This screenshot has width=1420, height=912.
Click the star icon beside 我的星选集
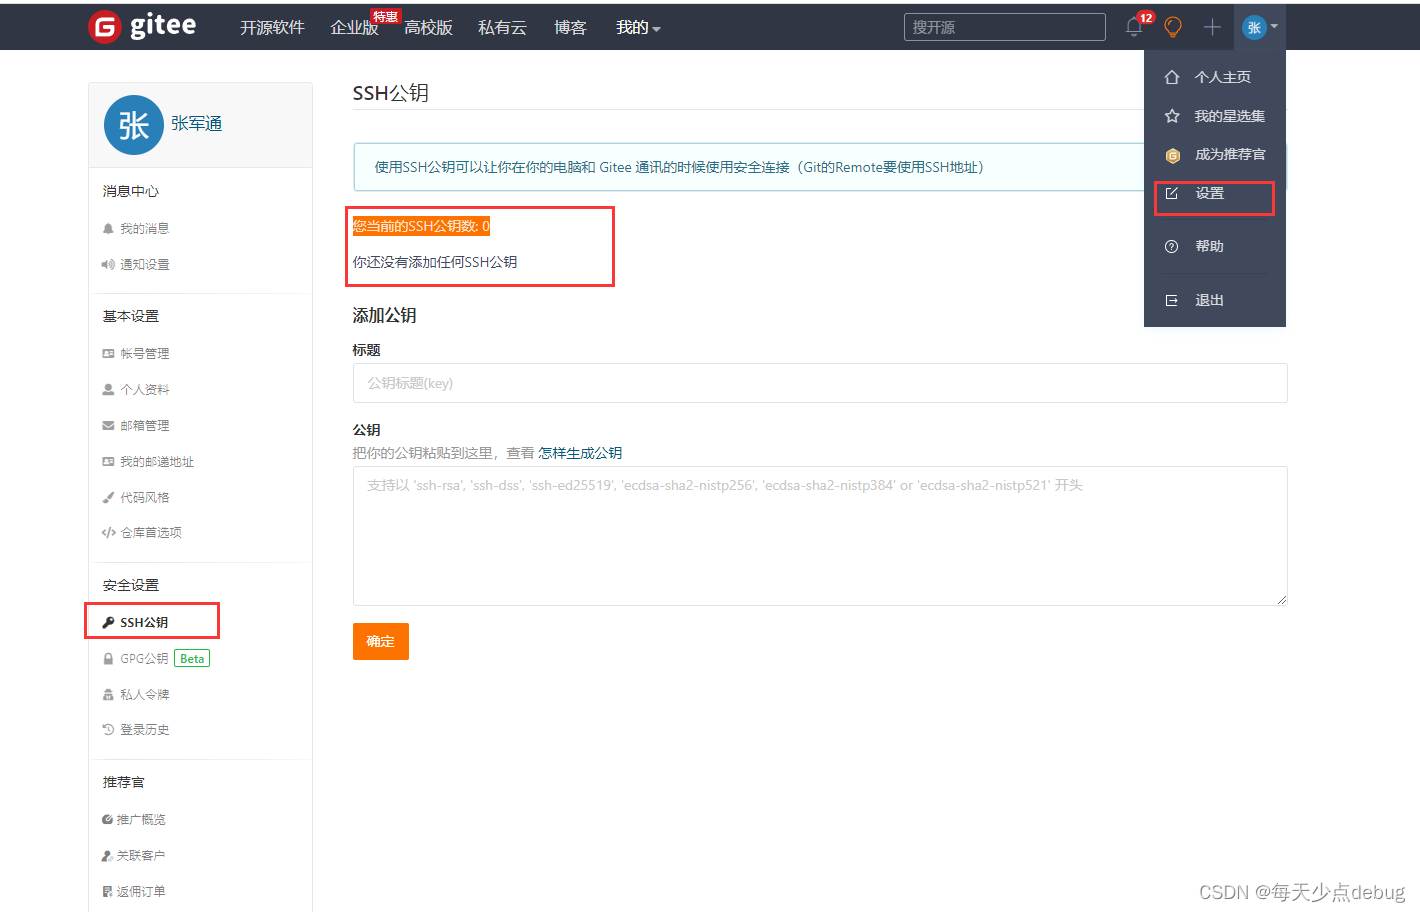1172,116
